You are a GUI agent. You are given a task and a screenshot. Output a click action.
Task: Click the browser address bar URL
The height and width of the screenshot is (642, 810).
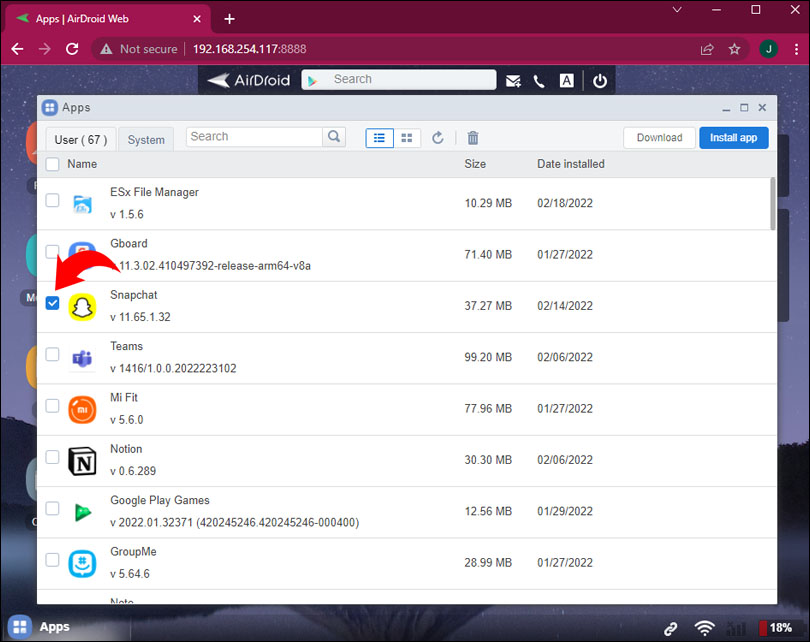click(250, 49)
